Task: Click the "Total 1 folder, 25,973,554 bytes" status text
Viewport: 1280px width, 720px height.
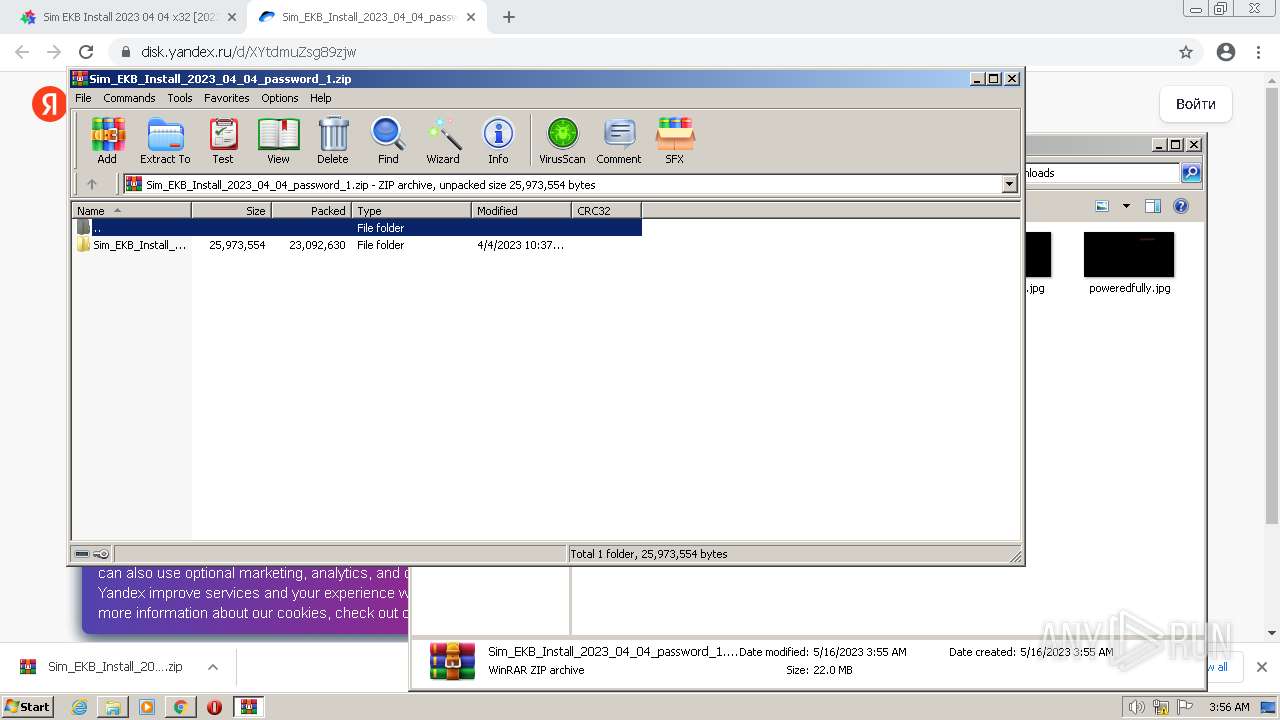Action: click(x=648, y=554)
